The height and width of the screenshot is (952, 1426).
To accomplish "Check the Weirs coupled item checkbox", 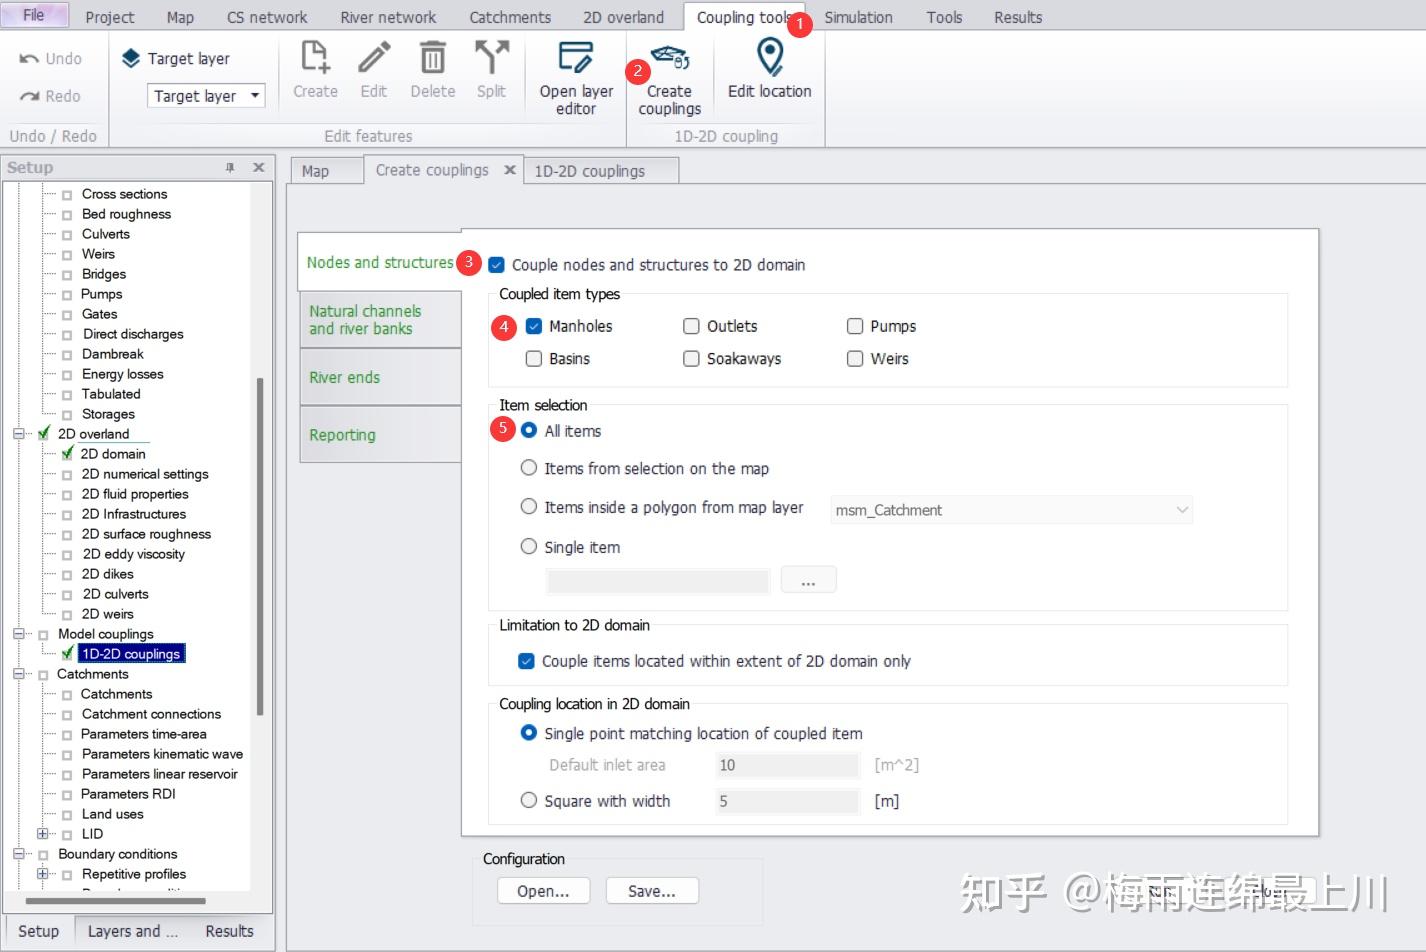I will tap(855, 359).
